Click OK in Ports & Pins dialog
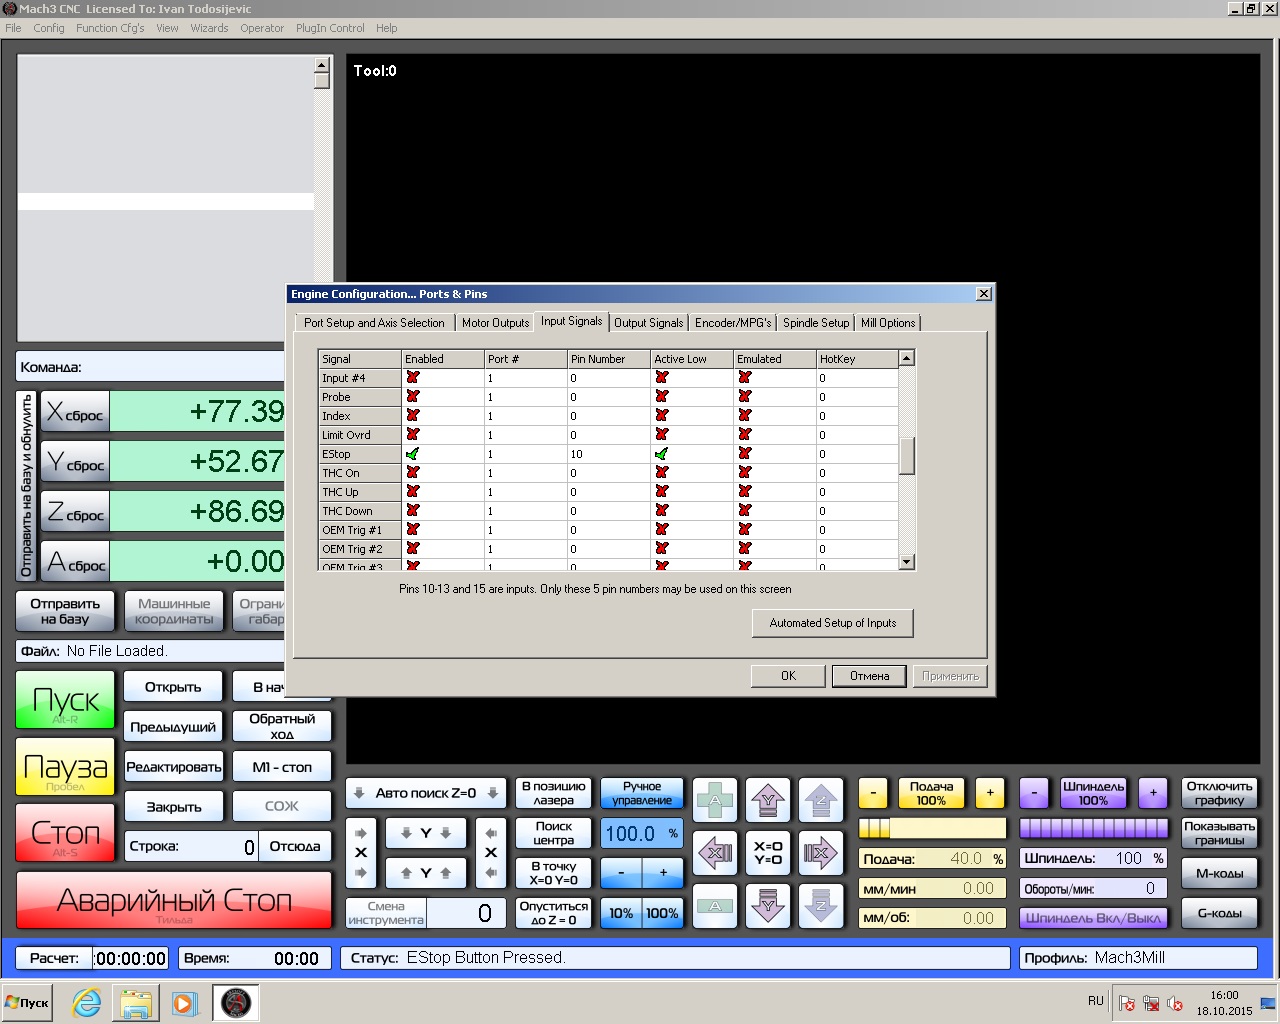 pyautogui.click(x=788, y=676)
